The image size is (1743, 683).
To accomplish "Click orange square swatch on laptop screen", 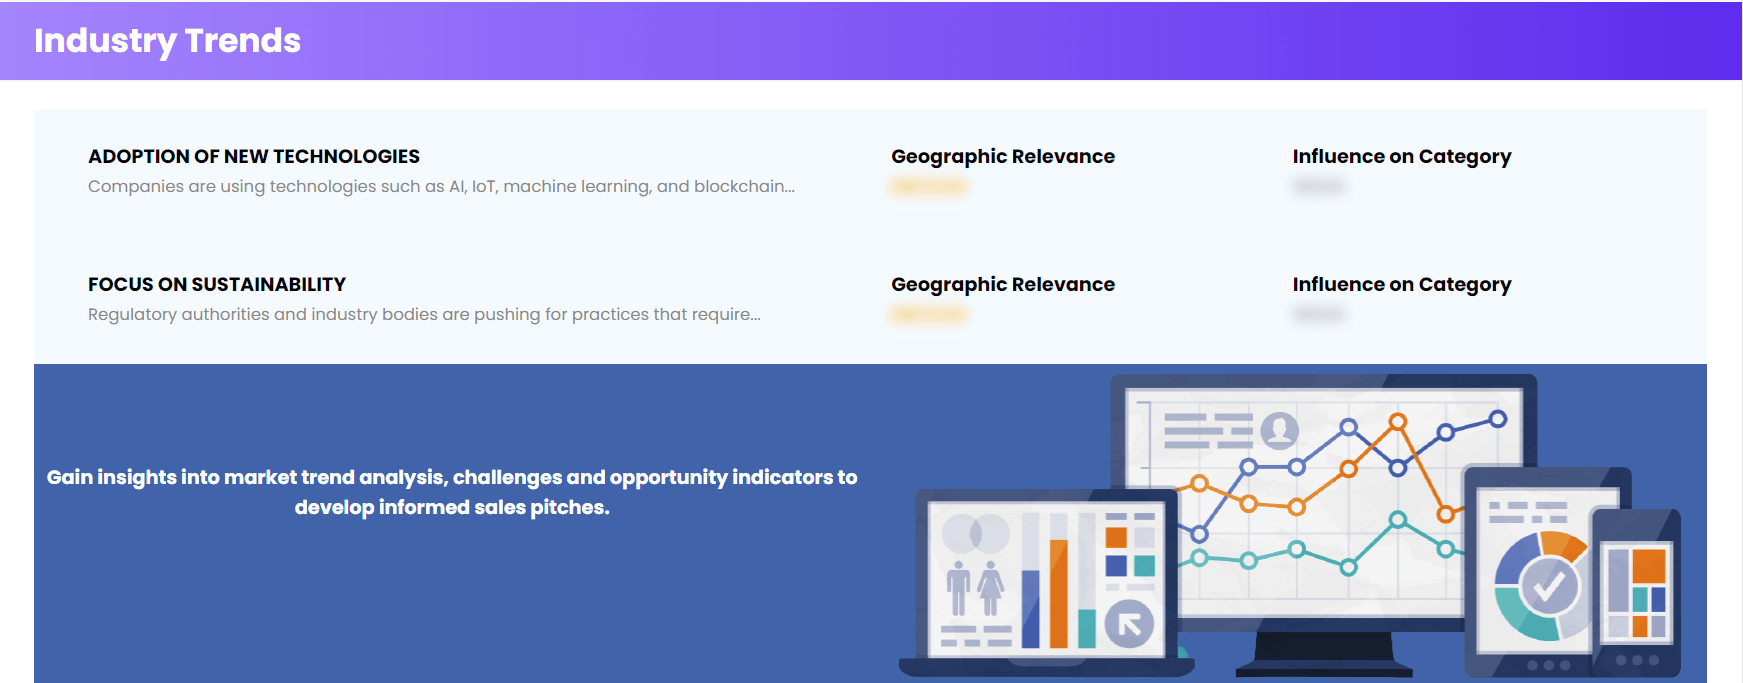I will coord(1116,538).
